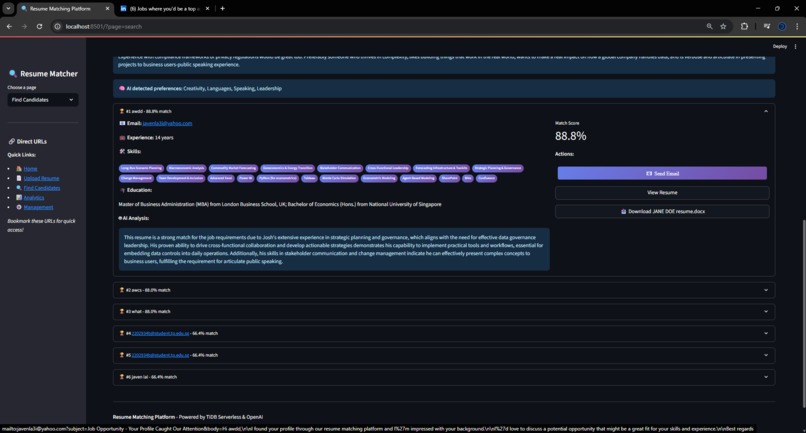Viewport: 806px width, 433px height.
Task: Click the address bar URL localhost:8501
Action: point(103,26)
